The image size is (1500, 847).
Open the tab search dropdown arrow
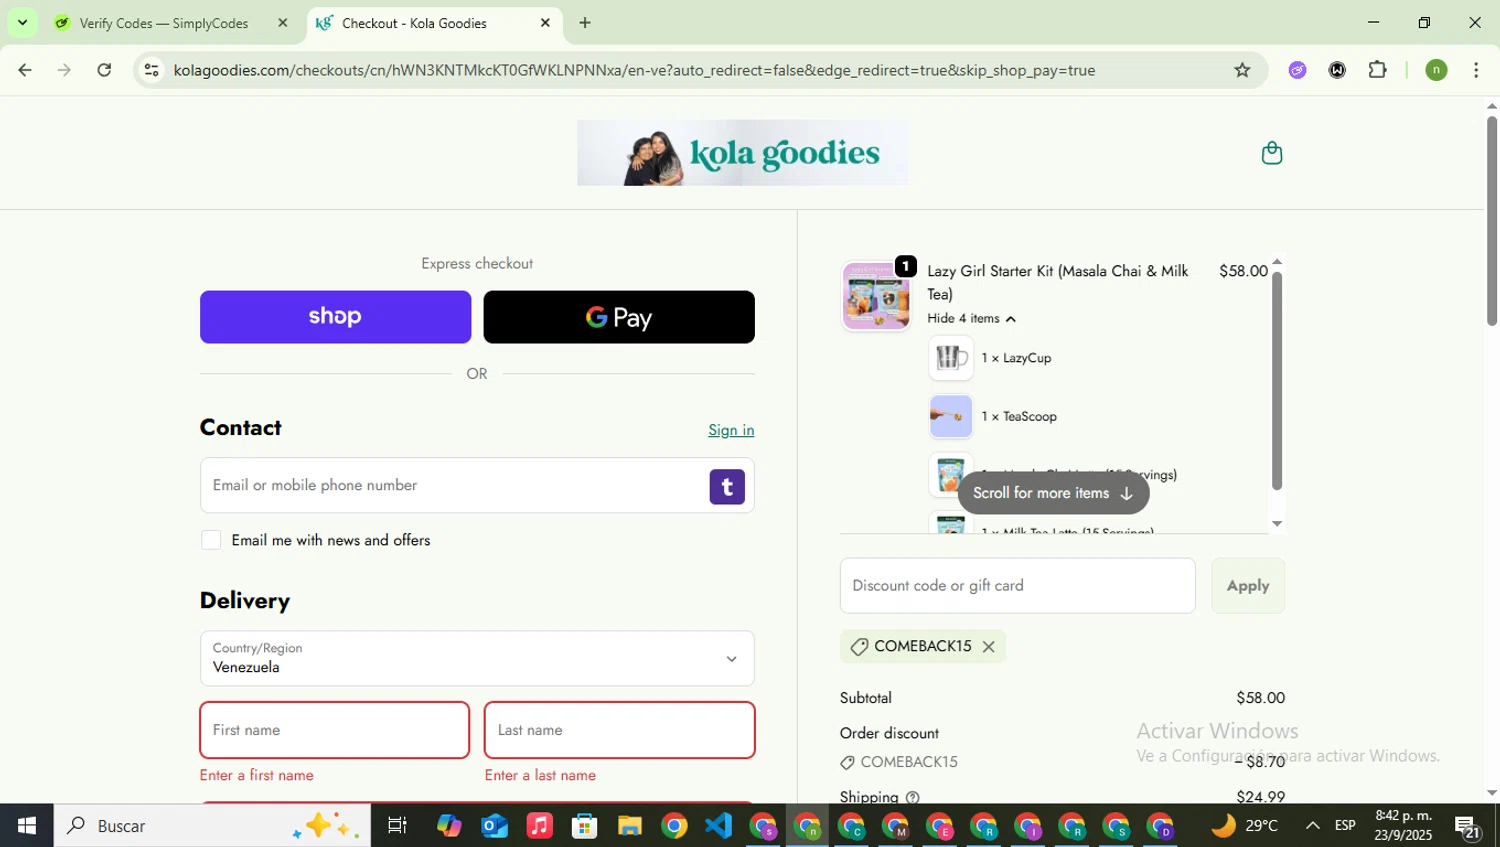point(22,22)
